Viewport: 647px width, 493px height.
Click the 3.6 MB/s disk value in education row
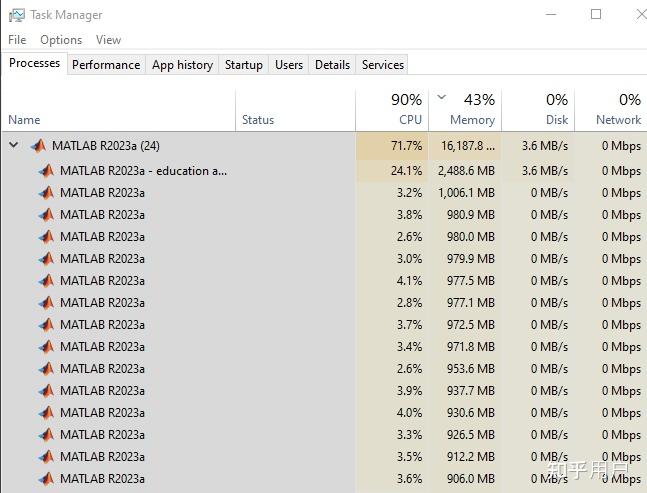point(545,171)
